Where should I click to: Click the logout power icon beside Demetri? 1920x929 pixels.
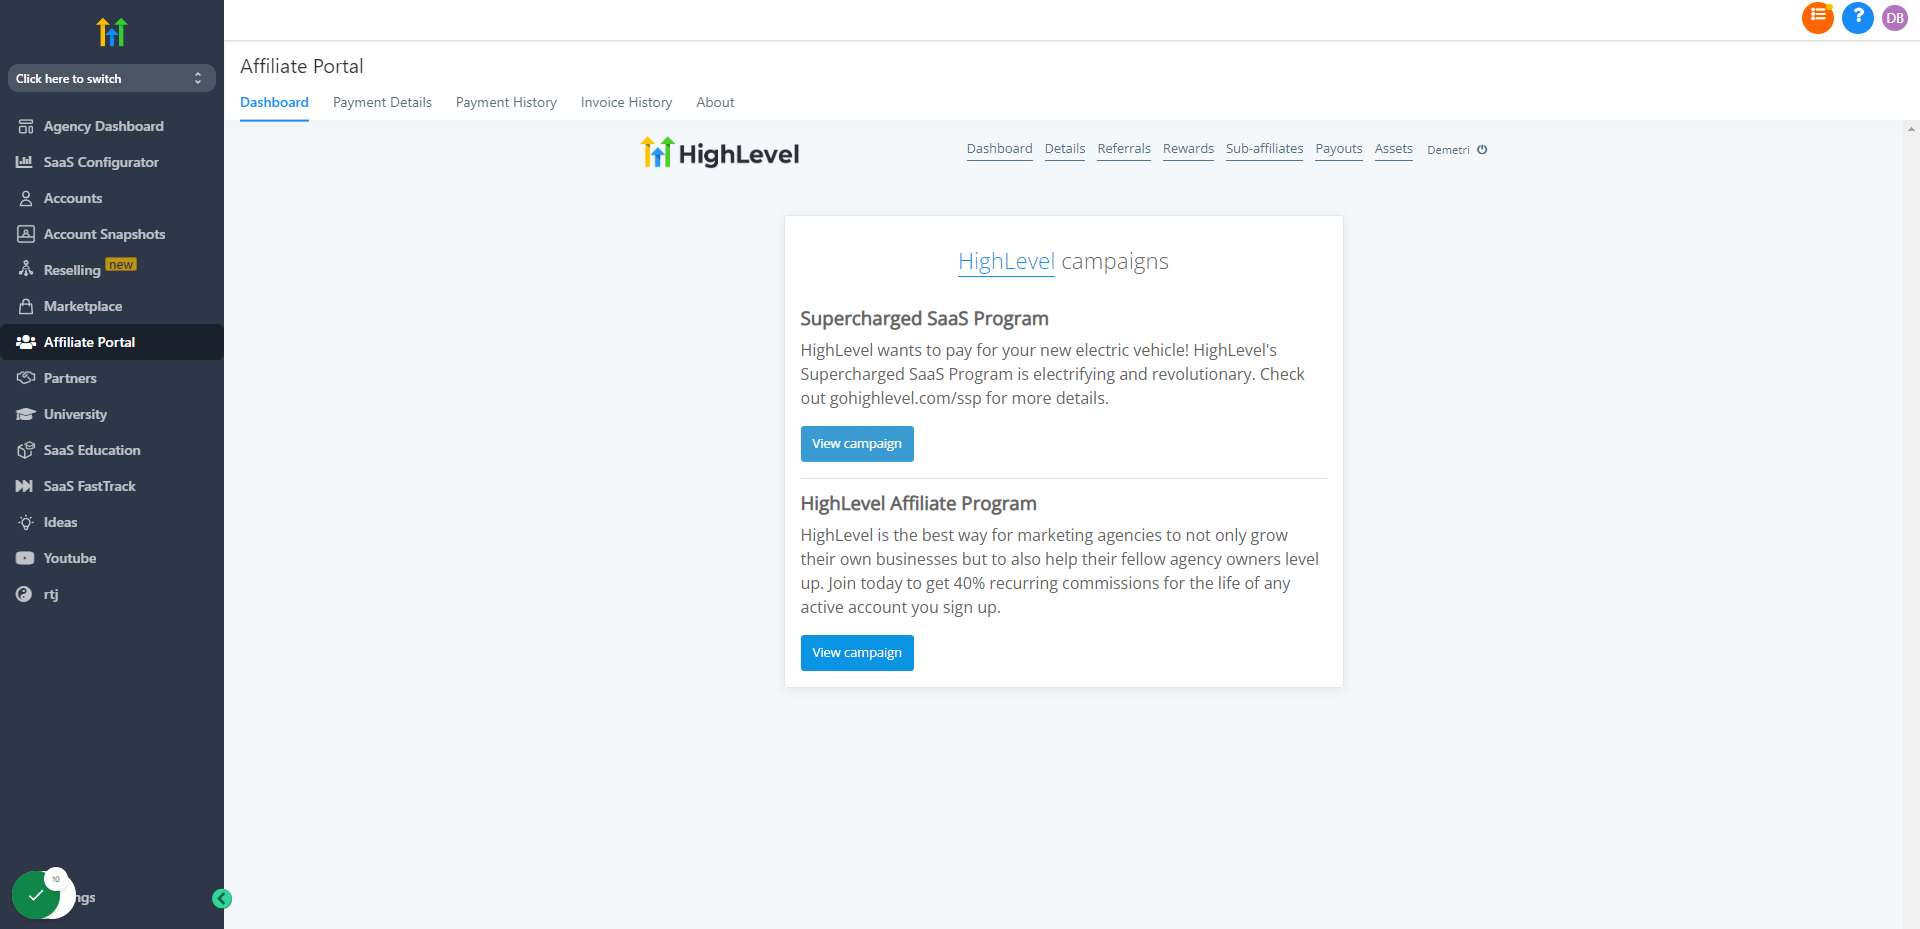pyautogui.click(x=1482, y=150)
